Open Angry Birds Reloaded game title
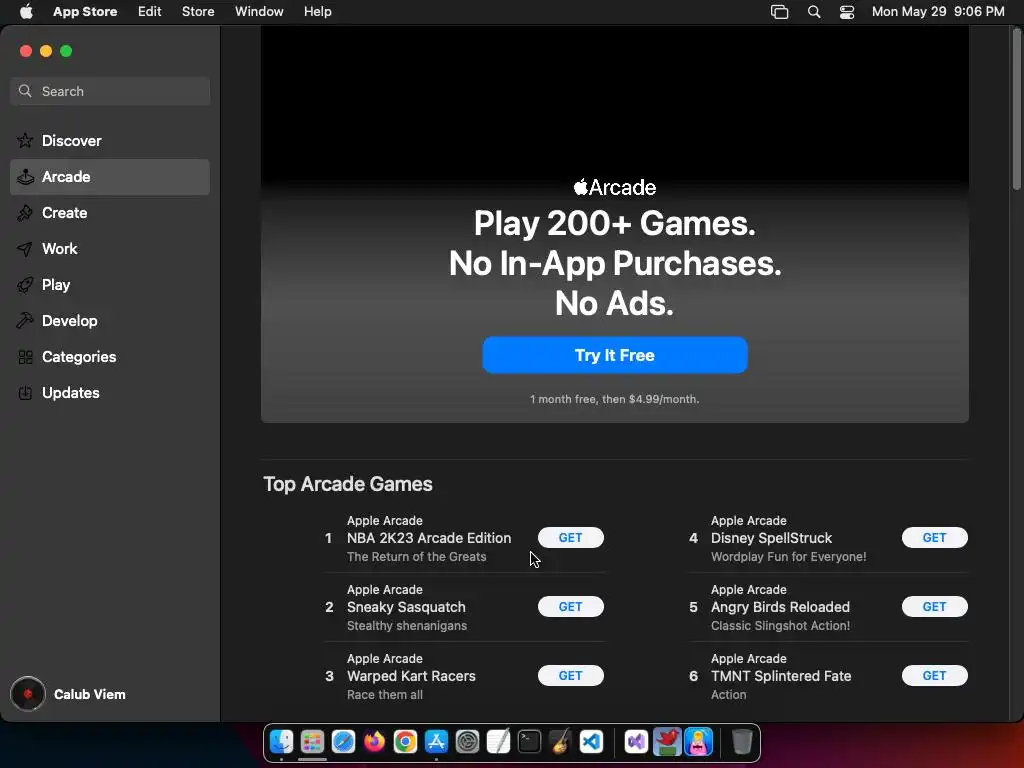The height and width of the screenshot is (768, 1024). point(780,607)
